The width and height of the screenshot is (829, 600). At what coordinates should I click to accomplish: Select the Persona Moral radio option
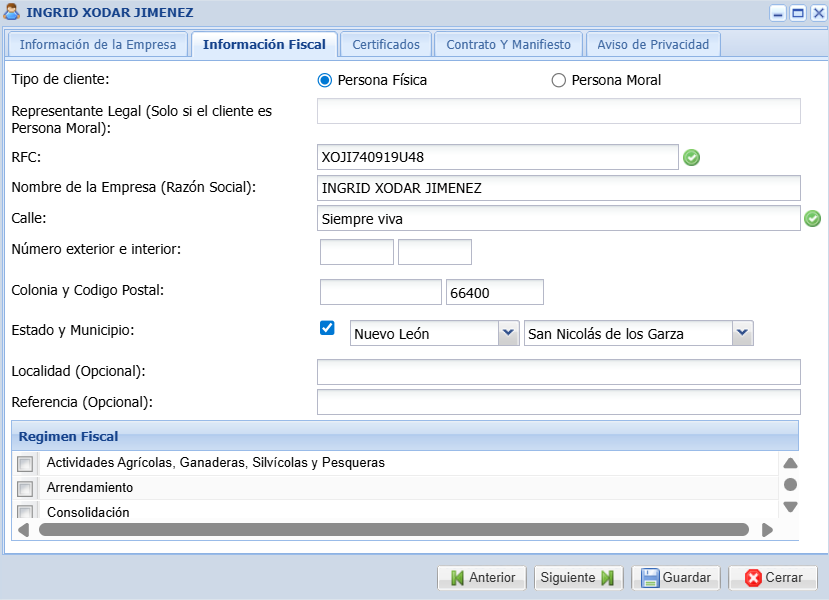(559, 80)
